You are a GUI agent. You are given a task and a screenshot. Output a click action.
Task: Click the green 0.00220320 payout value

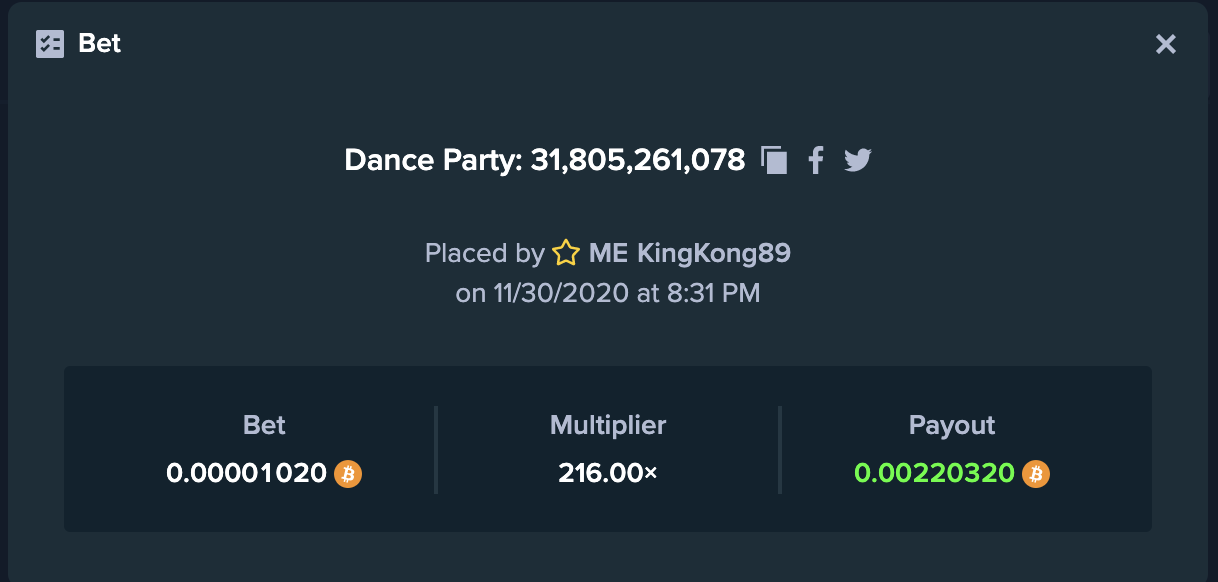point(935,473)
